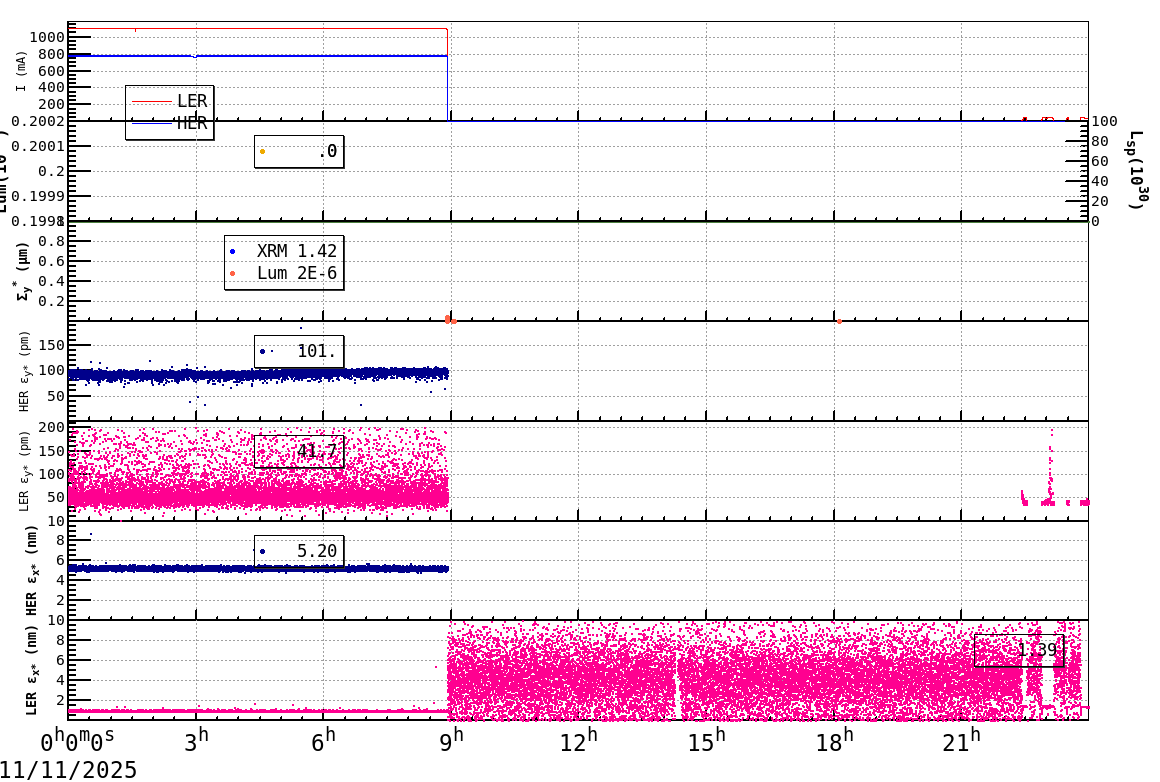Click the 5.20 value box in the HER εx panel
The image size is (1160, 782).
[299, 551]
